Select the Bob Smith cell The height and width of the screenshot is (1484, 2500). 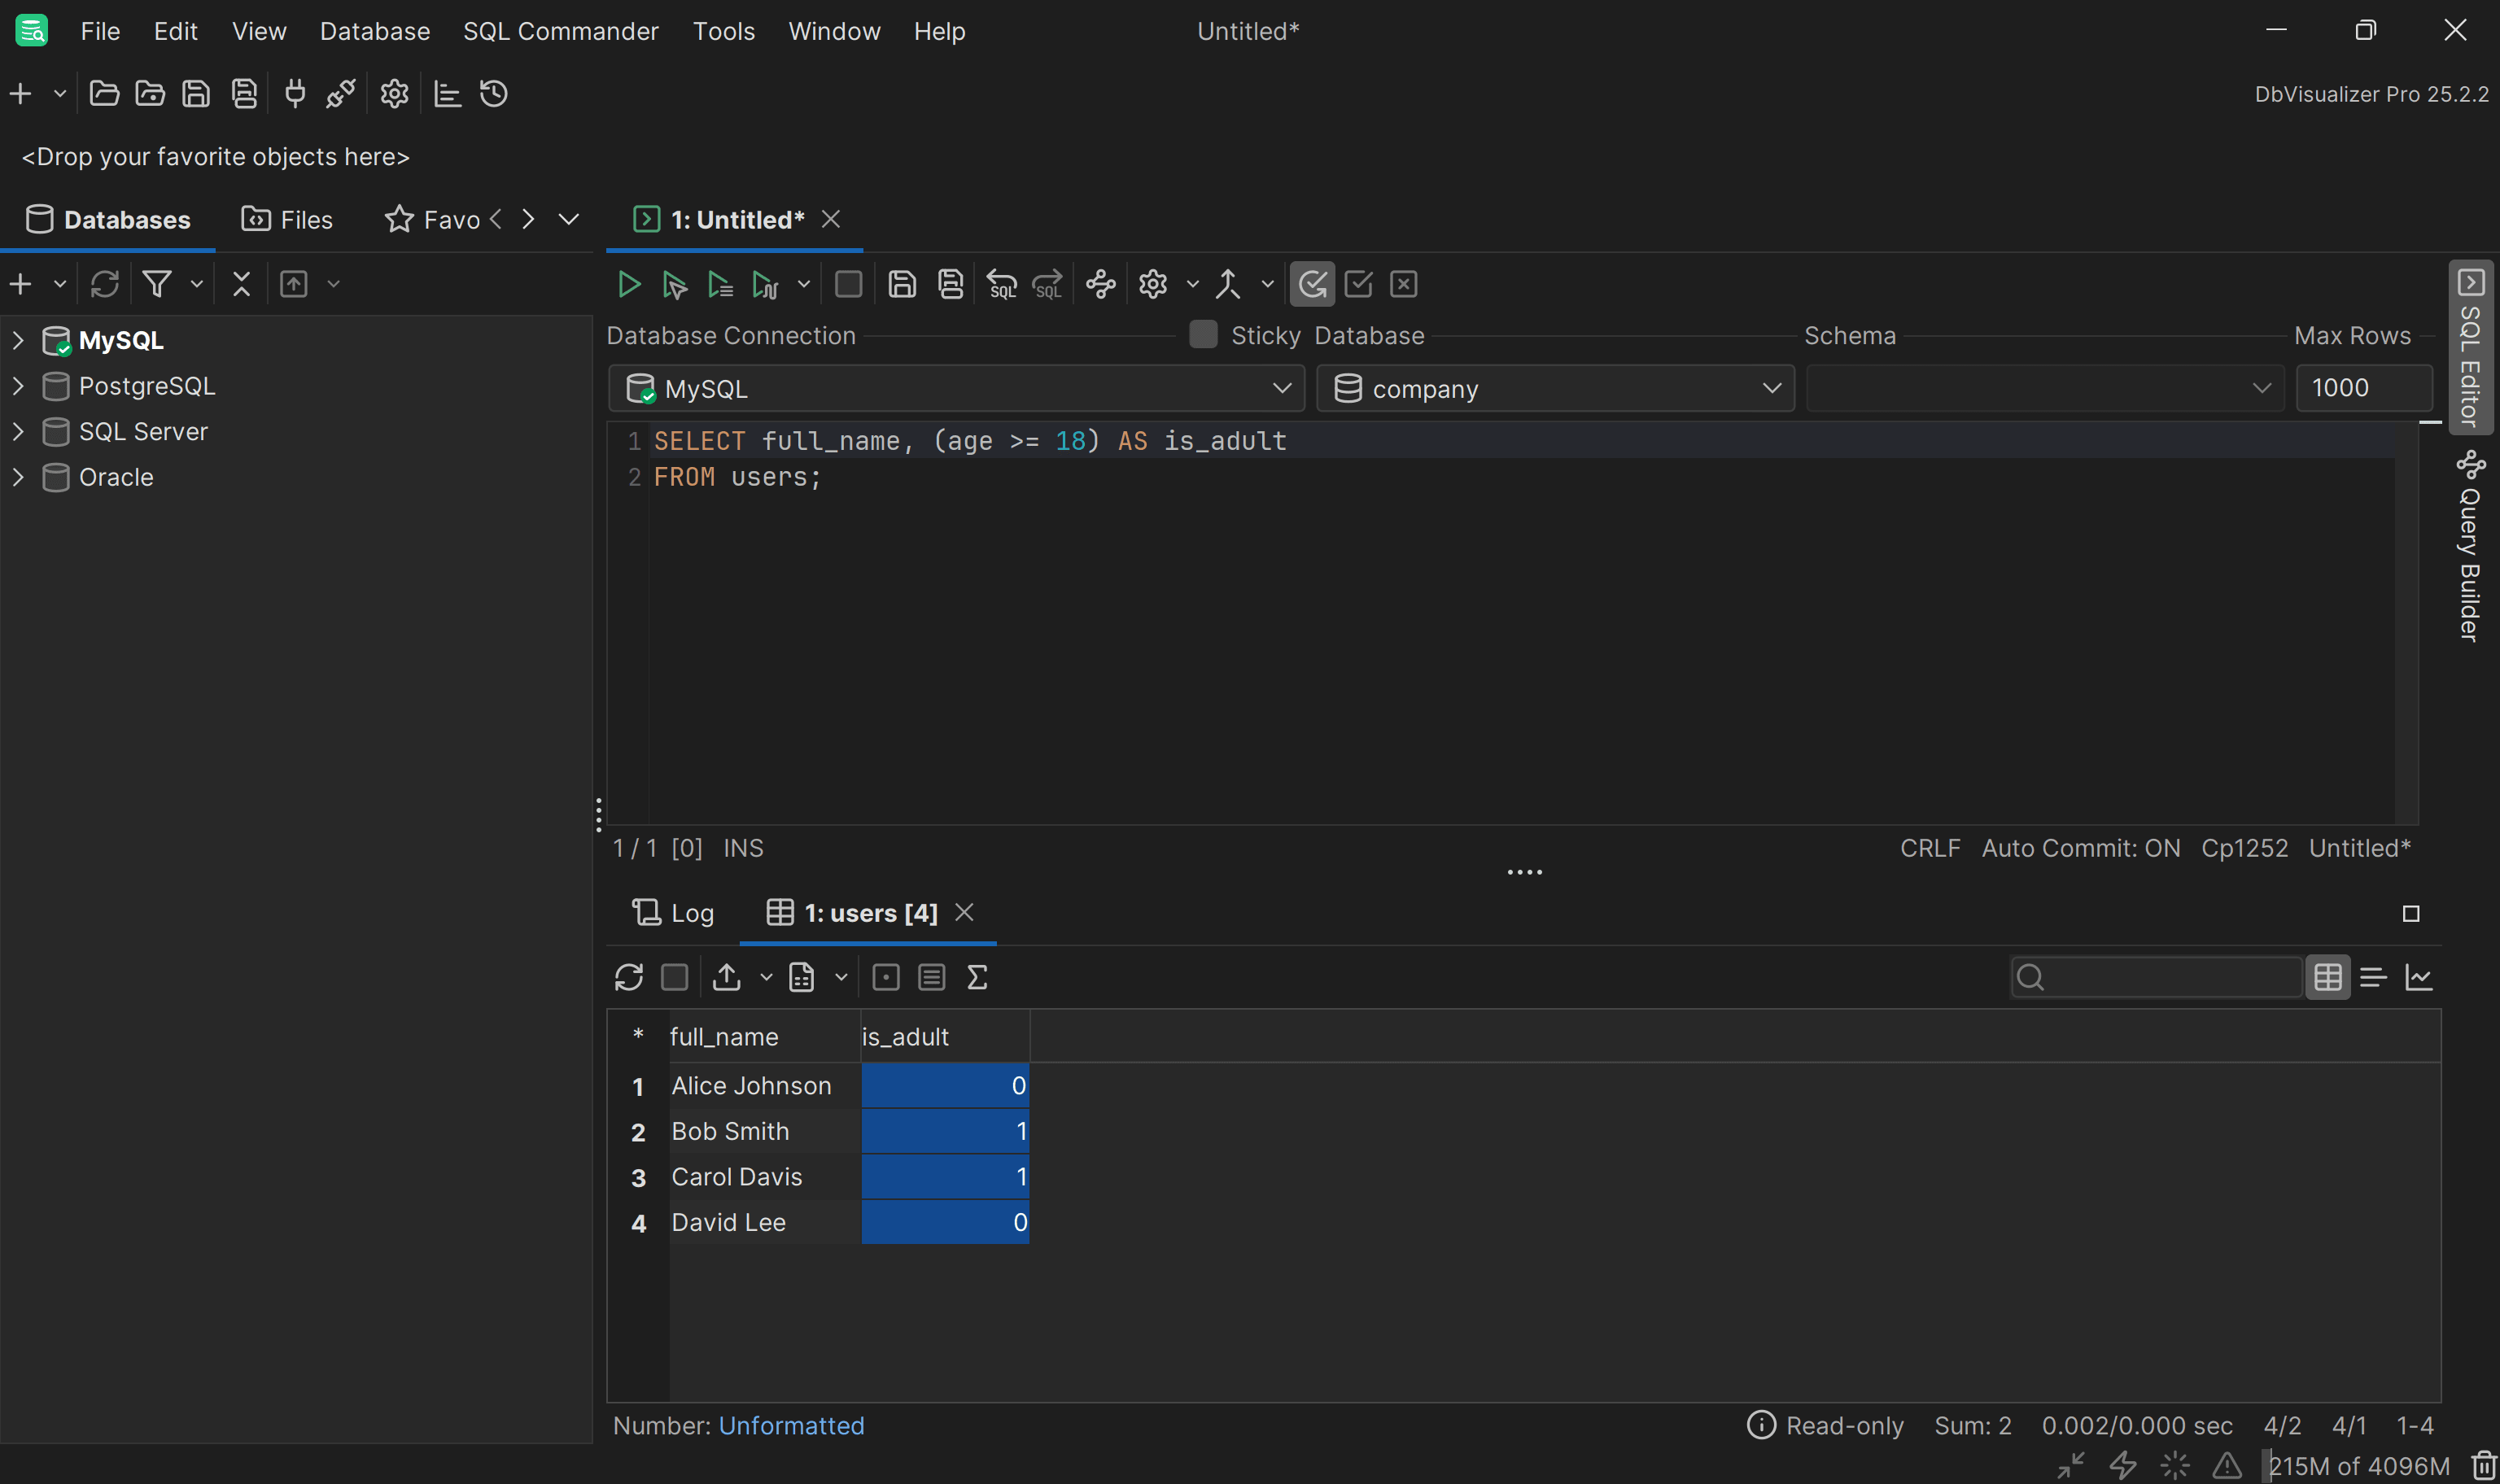765,1131
